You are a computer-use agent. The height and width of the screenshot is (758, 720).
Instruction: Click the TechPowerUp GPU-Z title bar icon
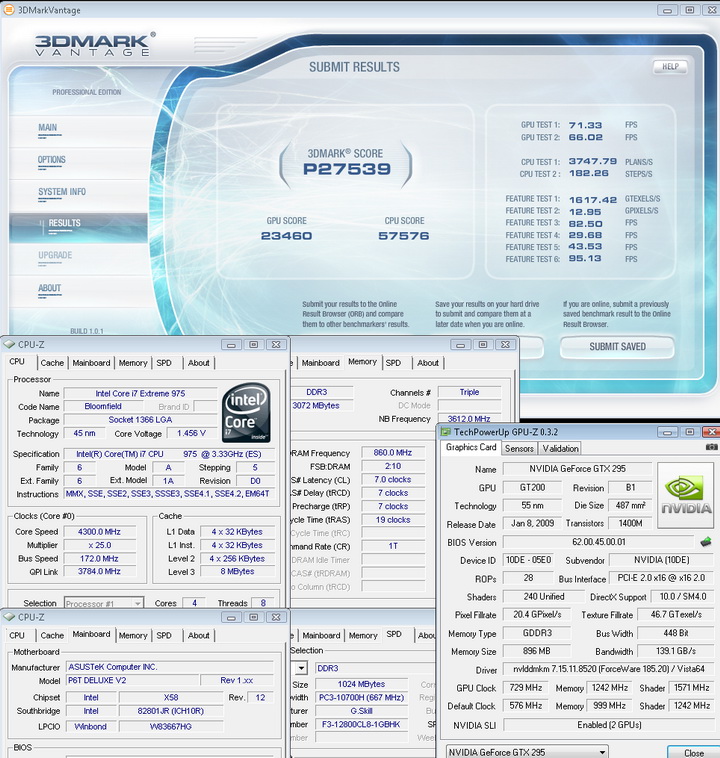point(445,432)
